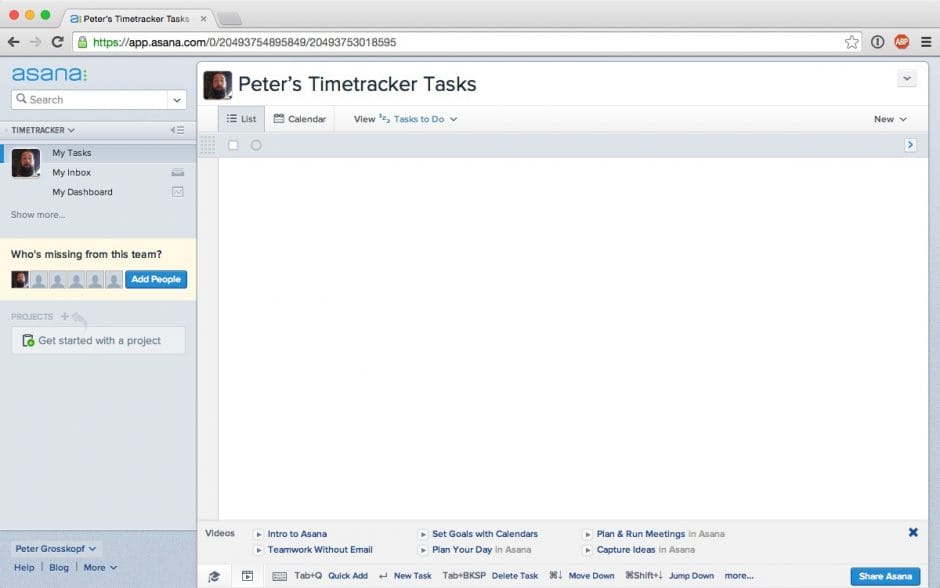The image size is (940, 588).
Task: Switch to the Calendar tab
Action: (x=300, y=119)
